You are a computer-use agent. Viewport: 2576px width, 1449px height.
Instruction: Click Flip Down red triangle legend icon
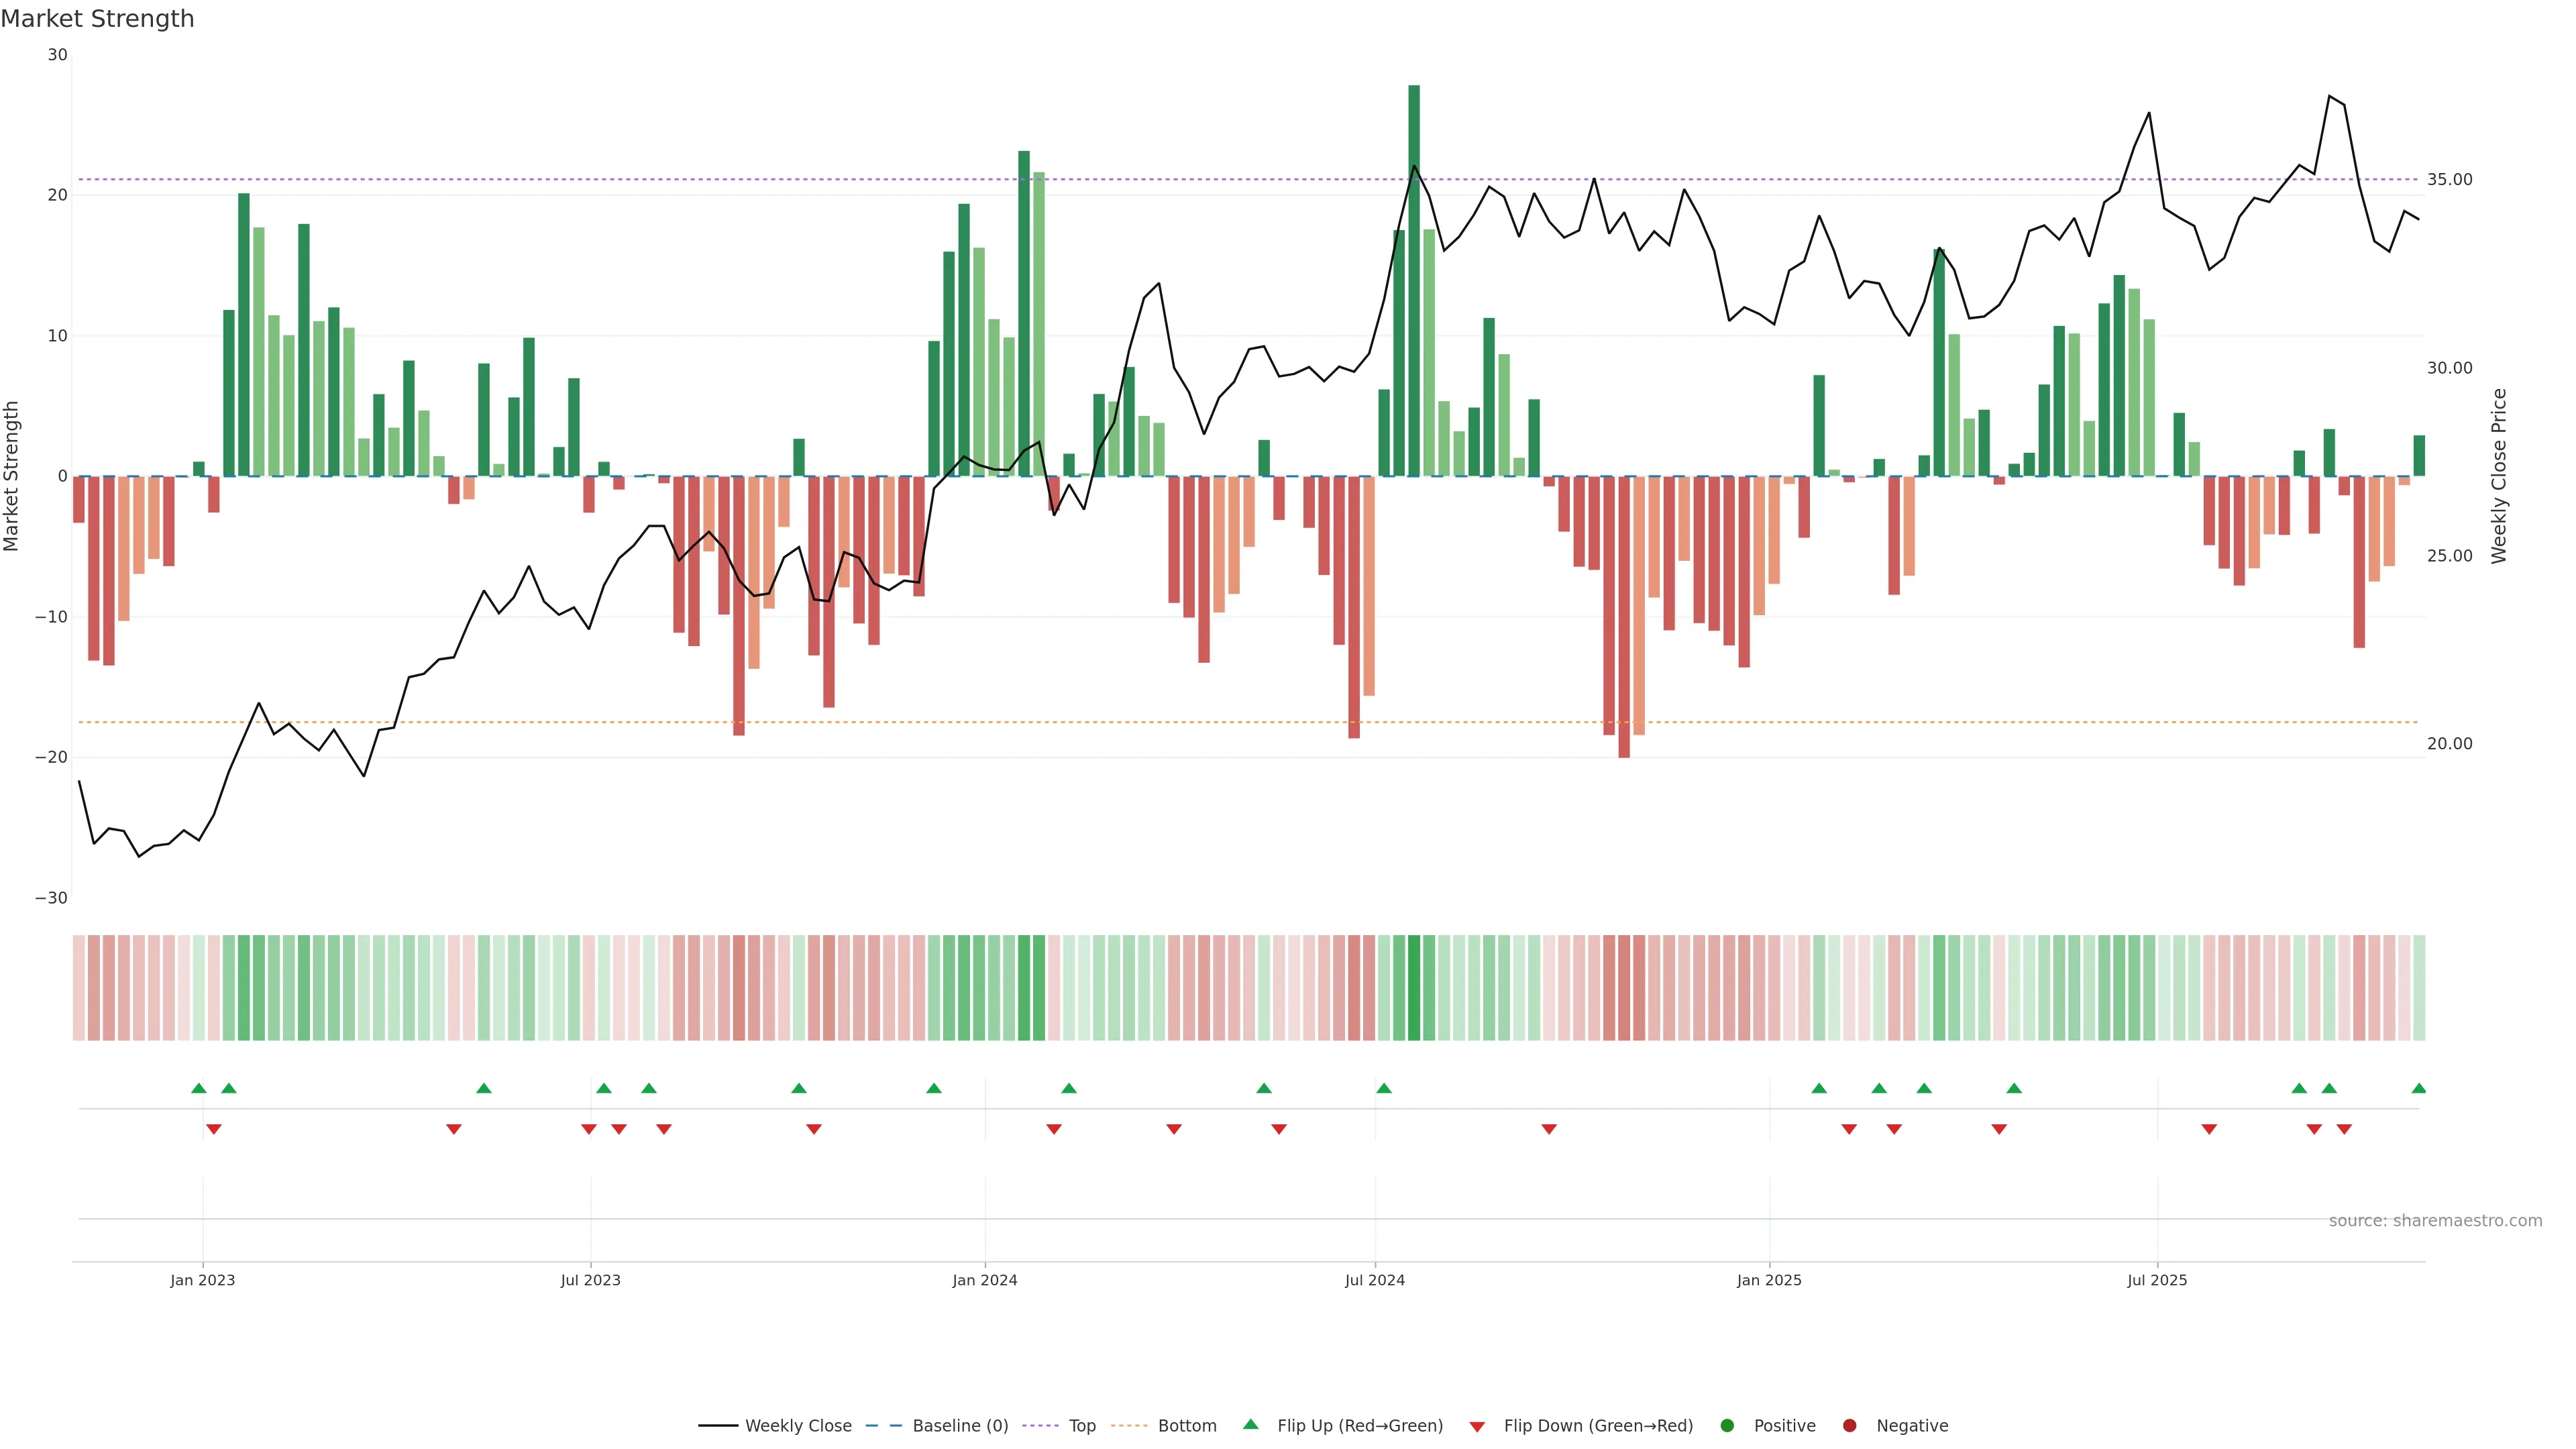tap(1477, 1427)
